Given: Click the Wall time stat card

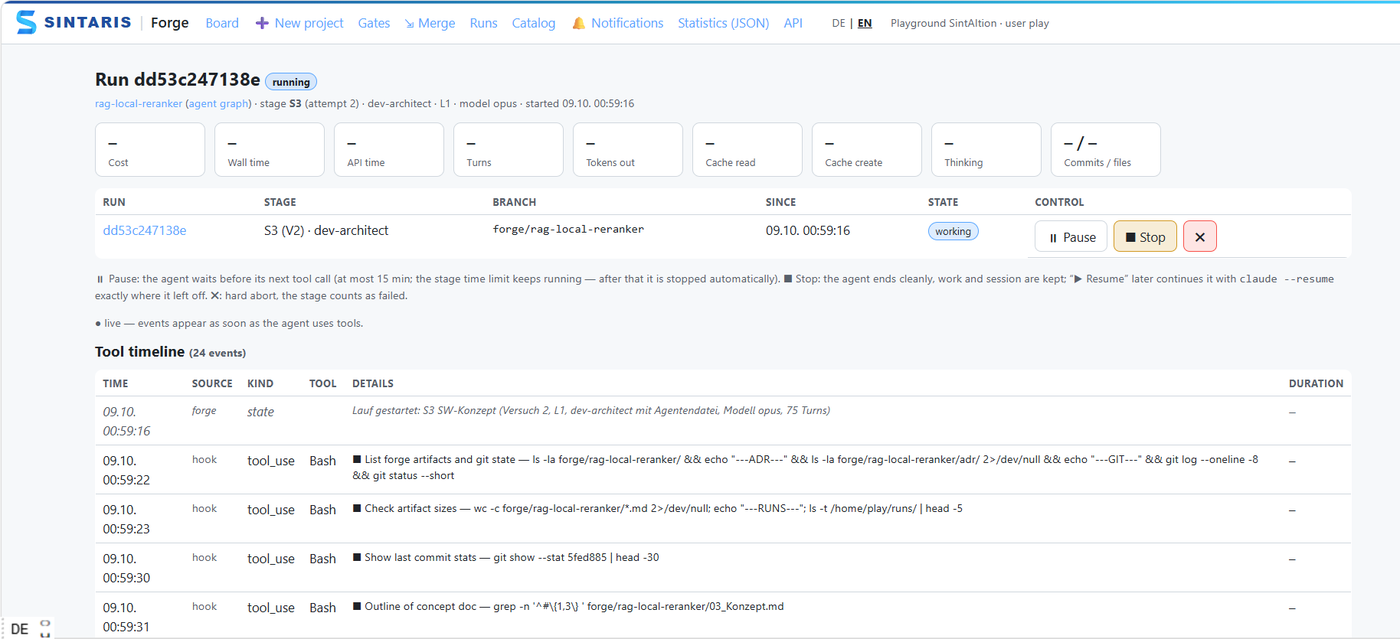Looking at the screenshot, I should [269, 150].
